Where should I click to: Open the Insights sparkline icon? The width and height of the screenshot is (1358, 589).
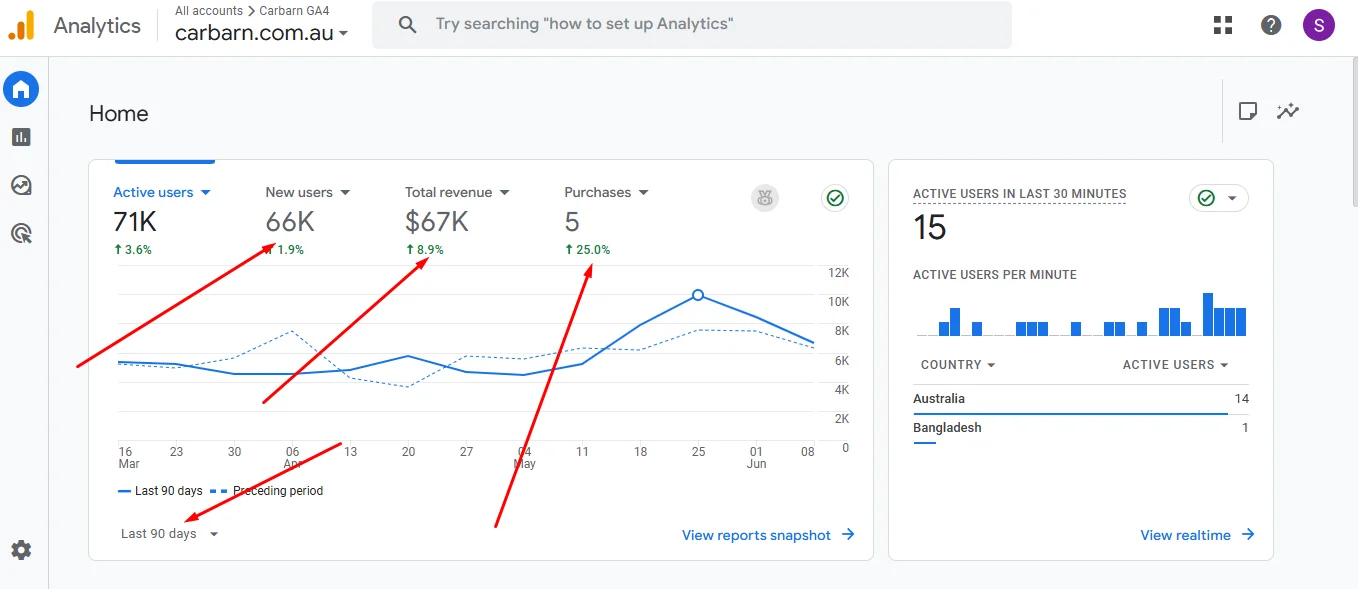coord(1288,111)
